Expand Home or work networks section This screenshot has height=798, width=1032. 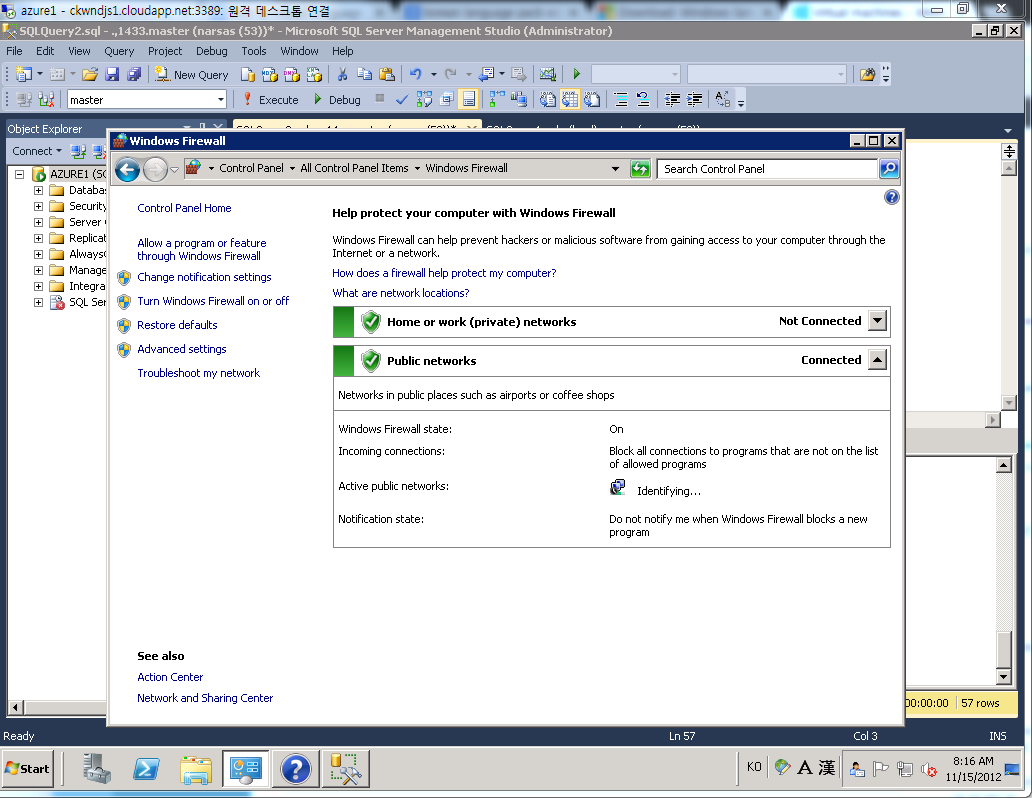(x=877, y=321)
